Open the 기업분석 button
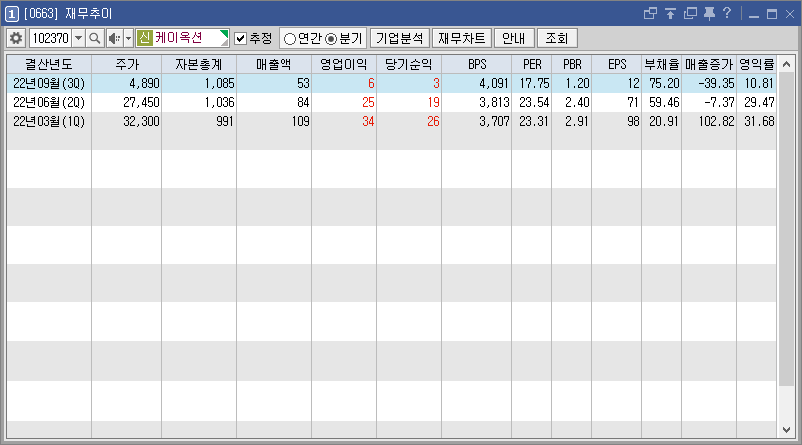Viewport: 802px width, 445px height. (399, 38)
